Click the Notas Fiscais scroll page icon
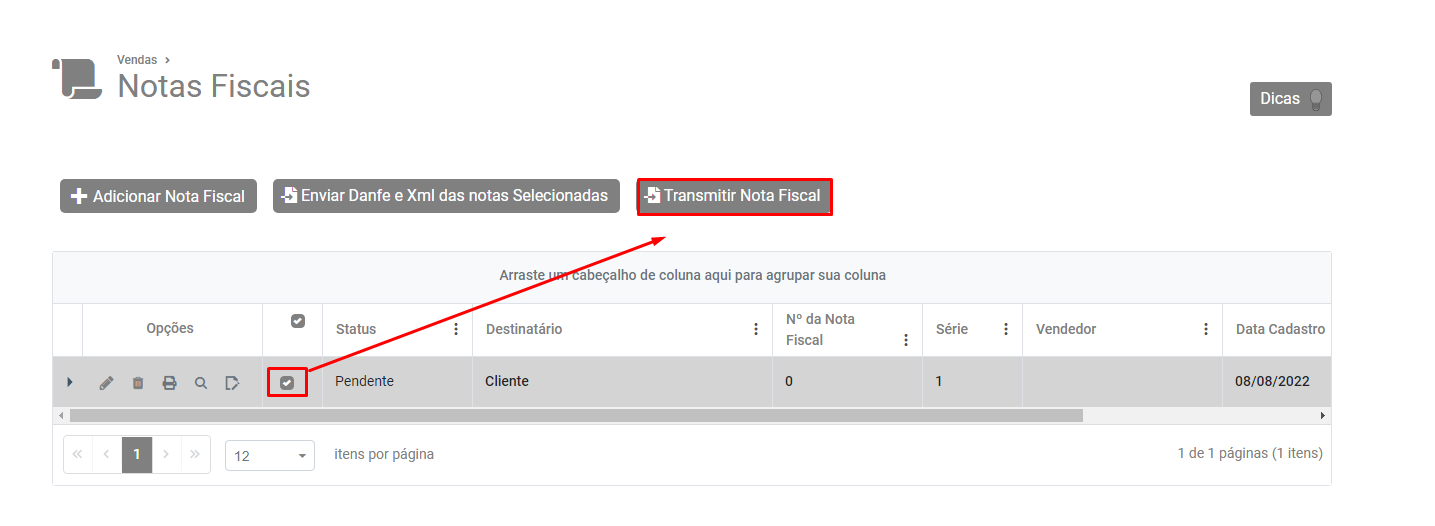This screenshot has height=526, width=1435. tap(77, 79)
